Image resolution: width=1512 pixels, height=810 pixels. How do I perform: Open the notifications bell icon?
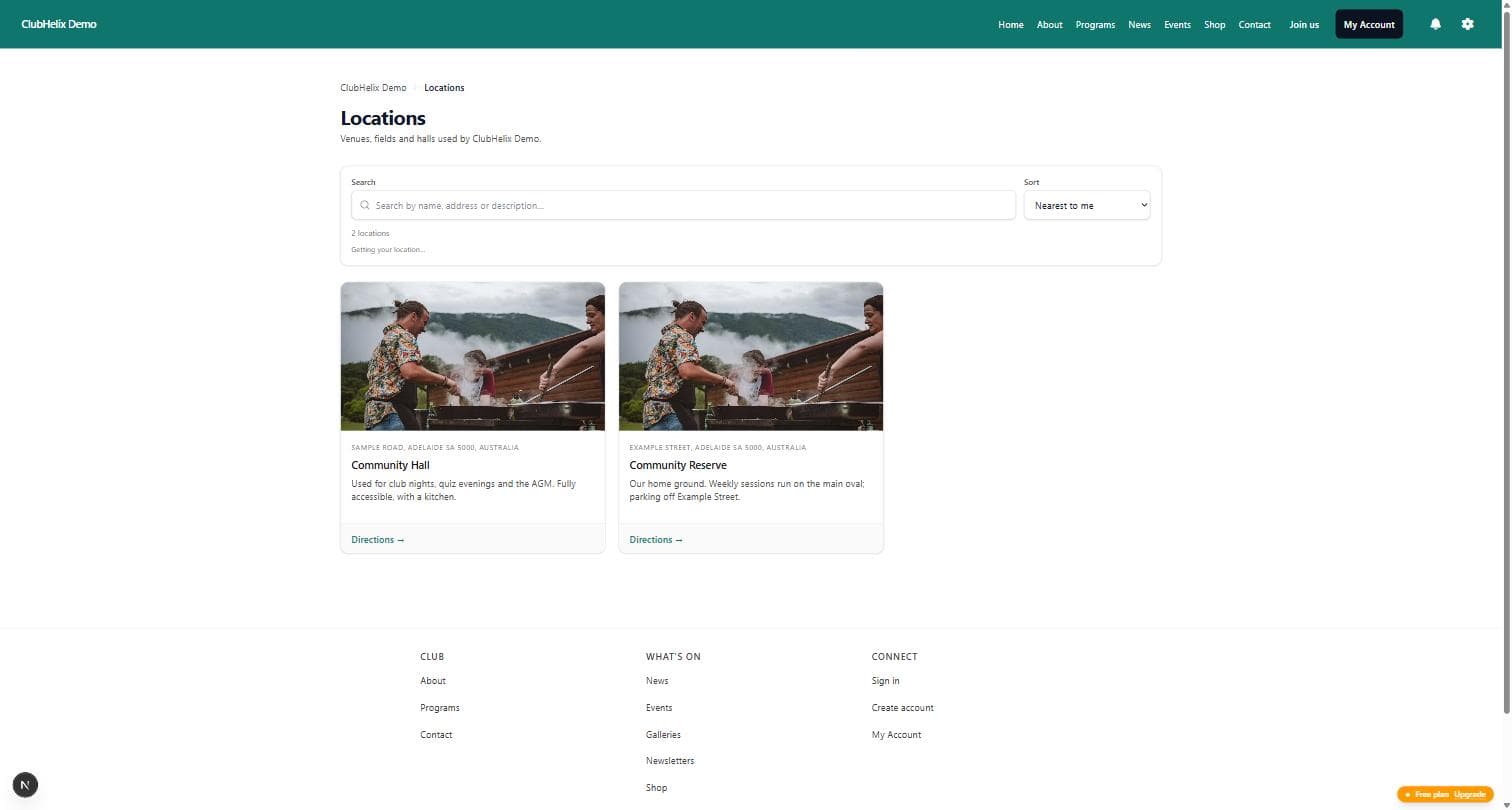coord(1435,24)
